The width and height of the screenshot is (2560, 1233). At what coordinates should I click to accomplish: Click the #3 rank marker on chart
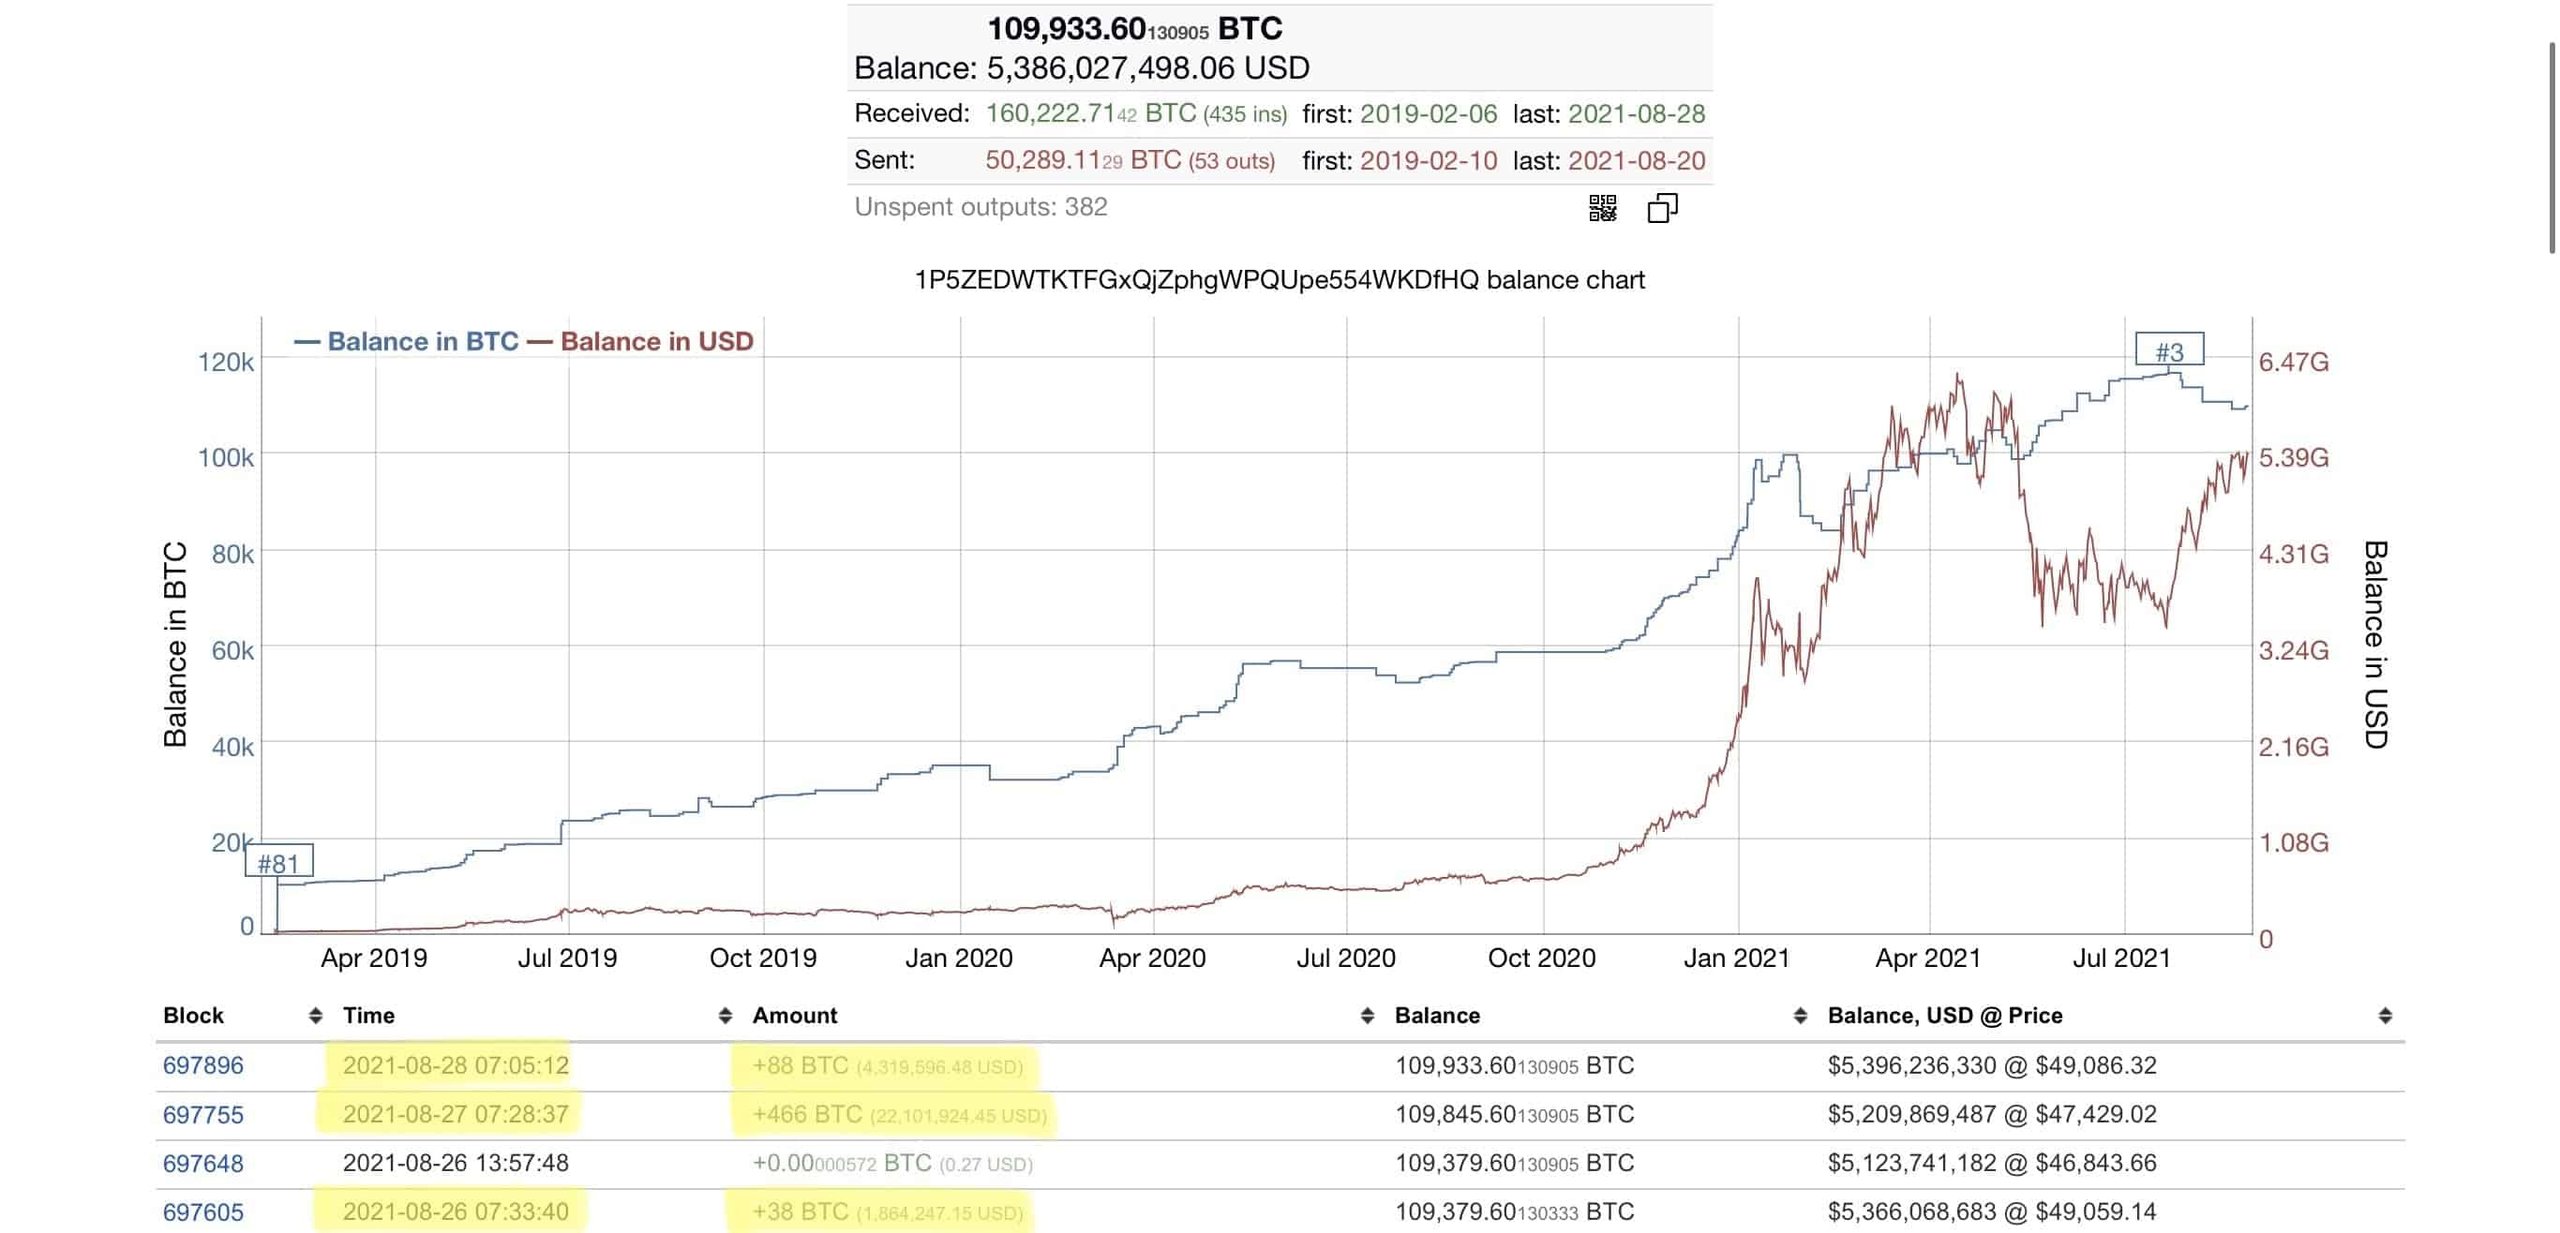pyautogui.click(x=2169, y=351)
